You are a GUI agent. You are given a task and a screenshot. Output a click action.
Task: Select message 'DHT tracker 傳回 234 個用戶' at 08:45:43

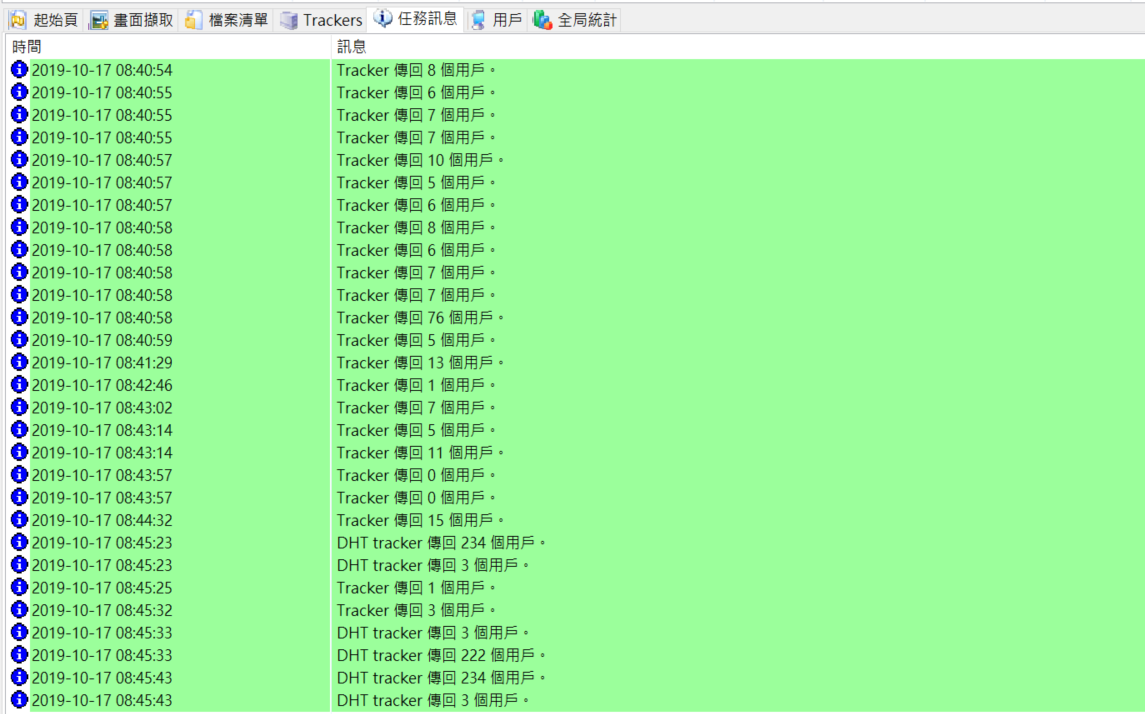442,677
